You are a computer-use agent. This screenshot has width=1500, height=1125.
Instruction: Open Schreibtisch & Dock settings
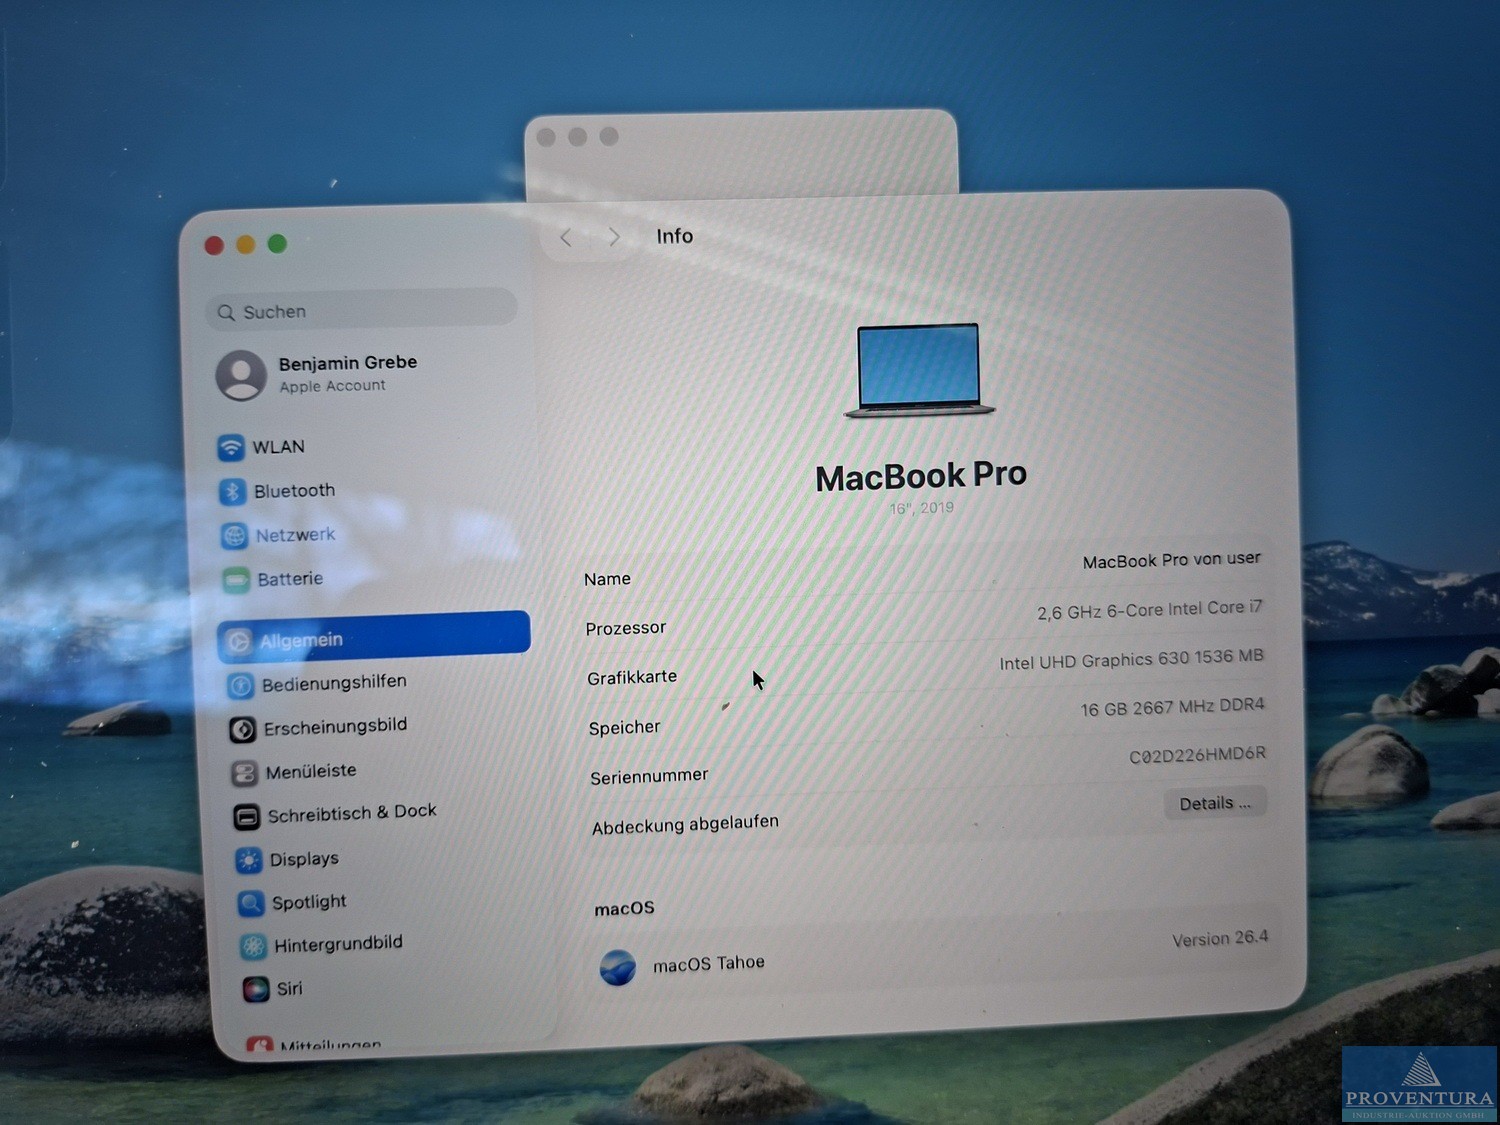(350, 813)
